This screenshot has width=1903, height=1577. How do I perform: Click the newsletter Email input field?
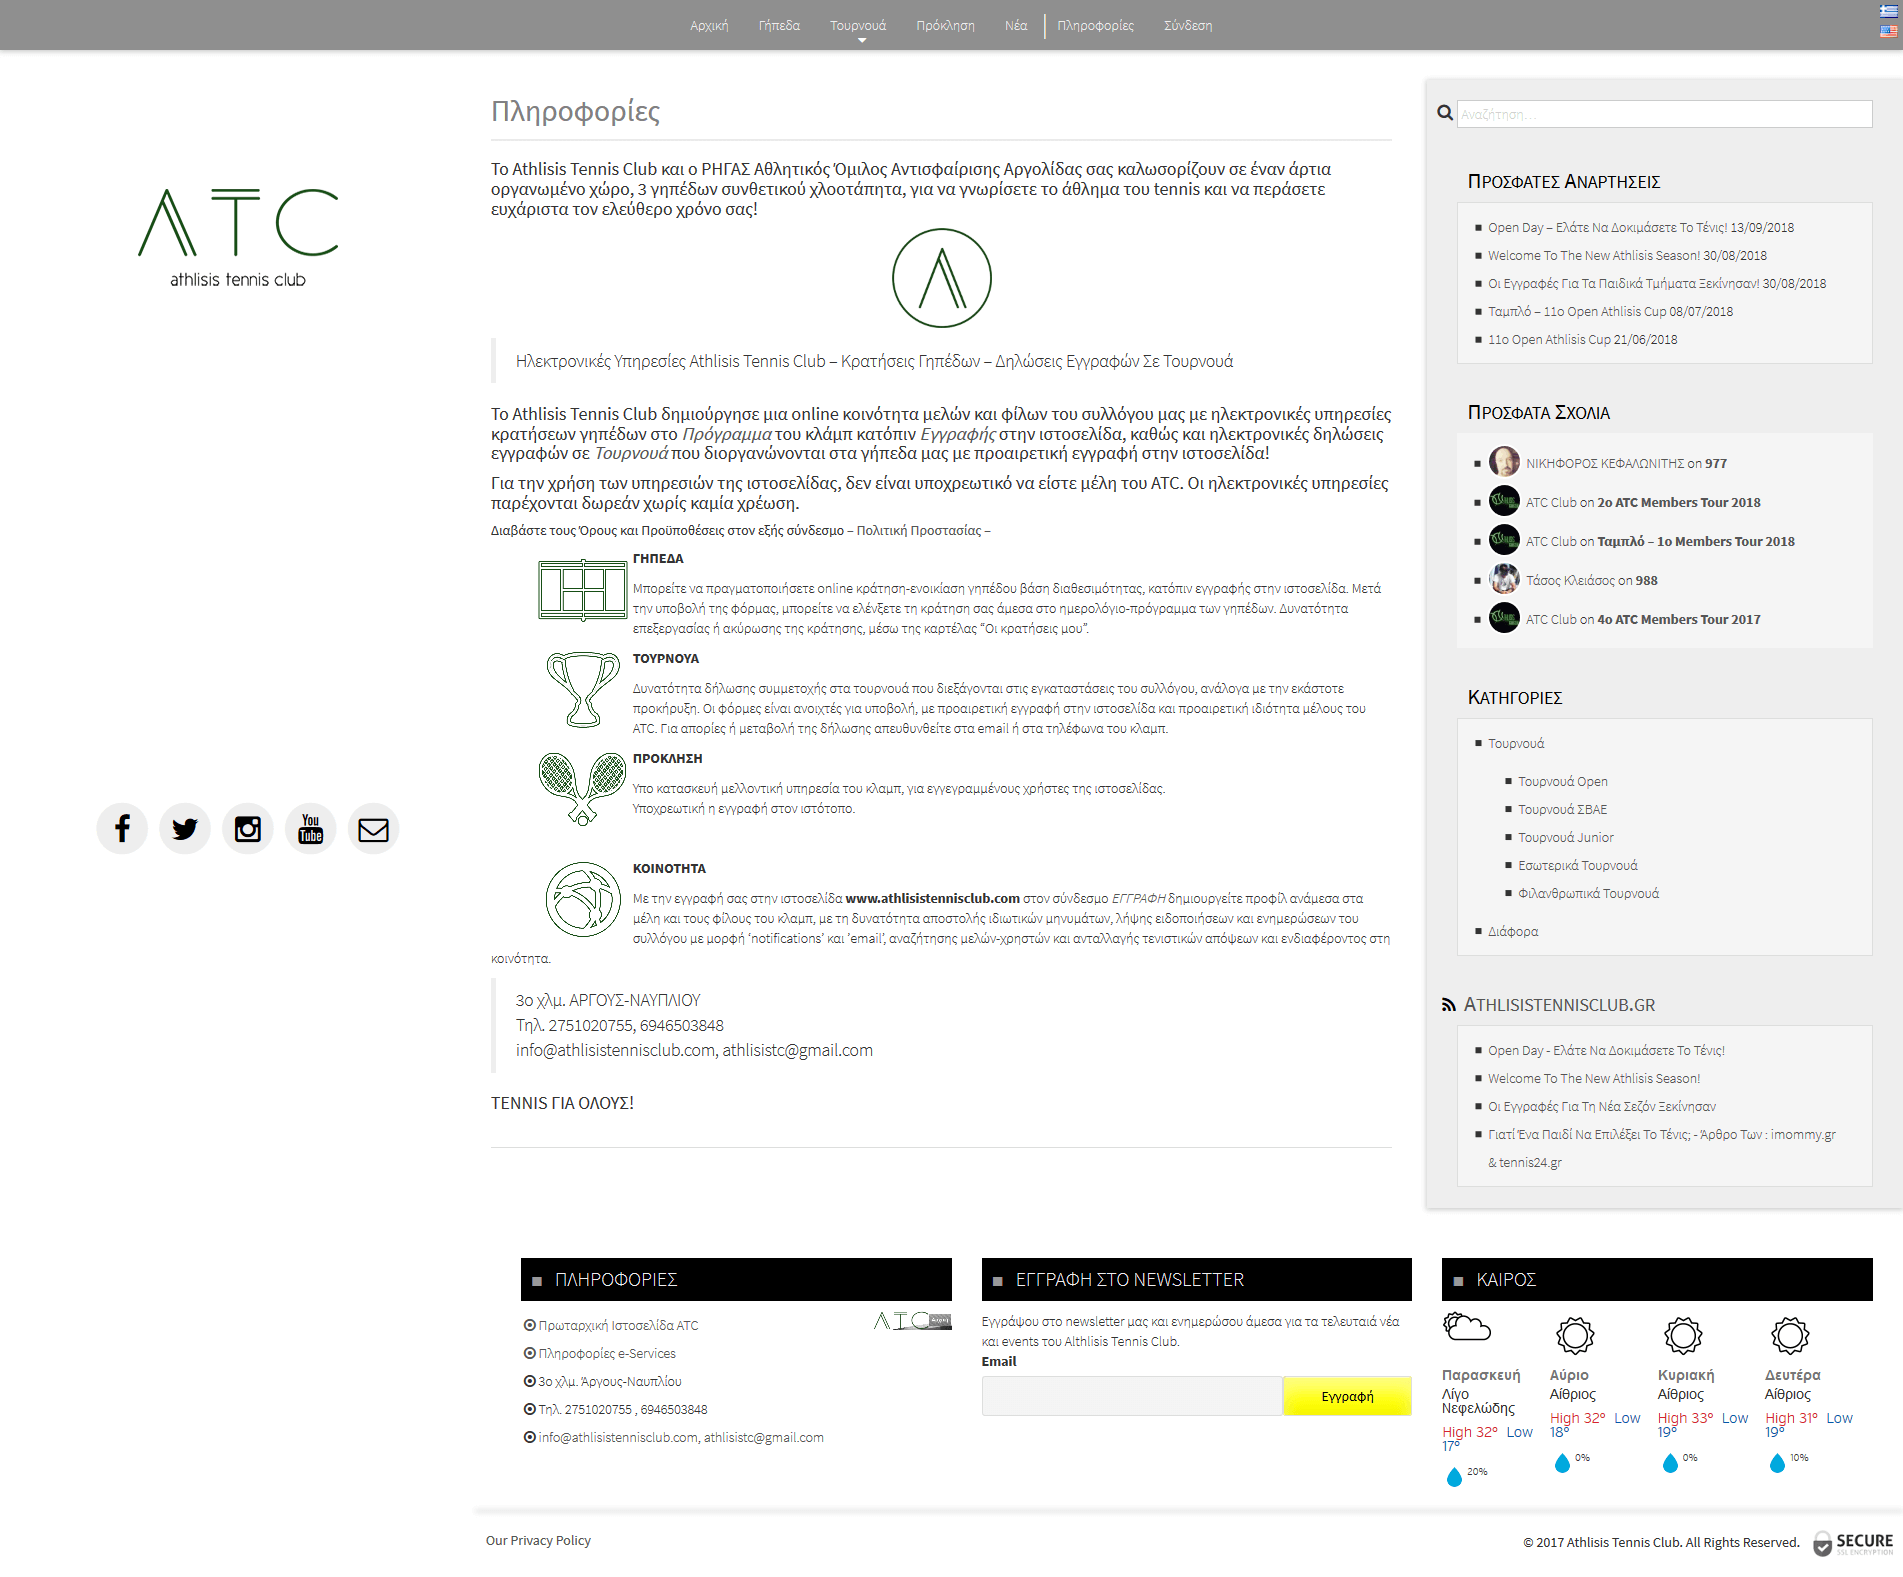[x=1132, y=1396]
